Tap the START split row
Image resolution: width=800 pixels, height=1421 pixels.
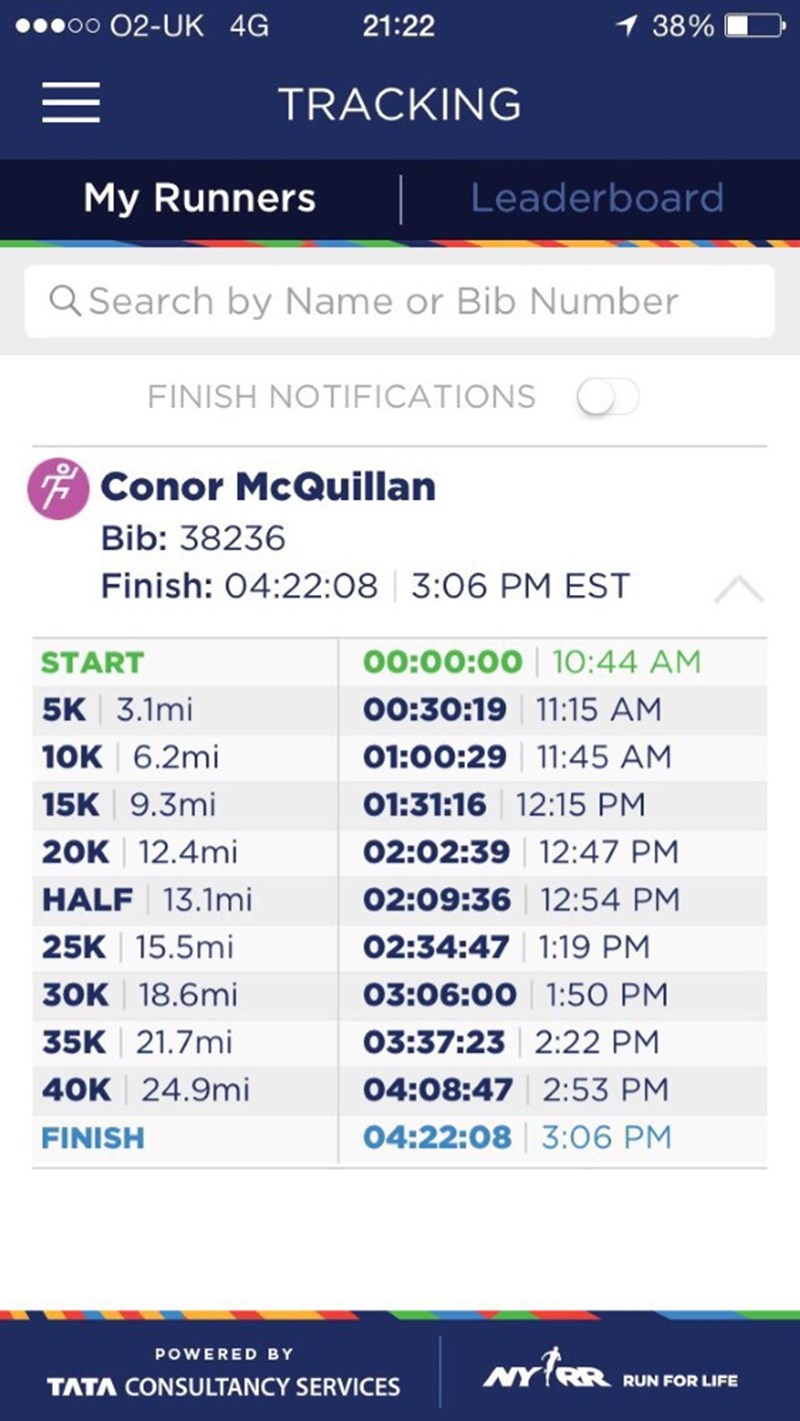(x=400, y=662)
